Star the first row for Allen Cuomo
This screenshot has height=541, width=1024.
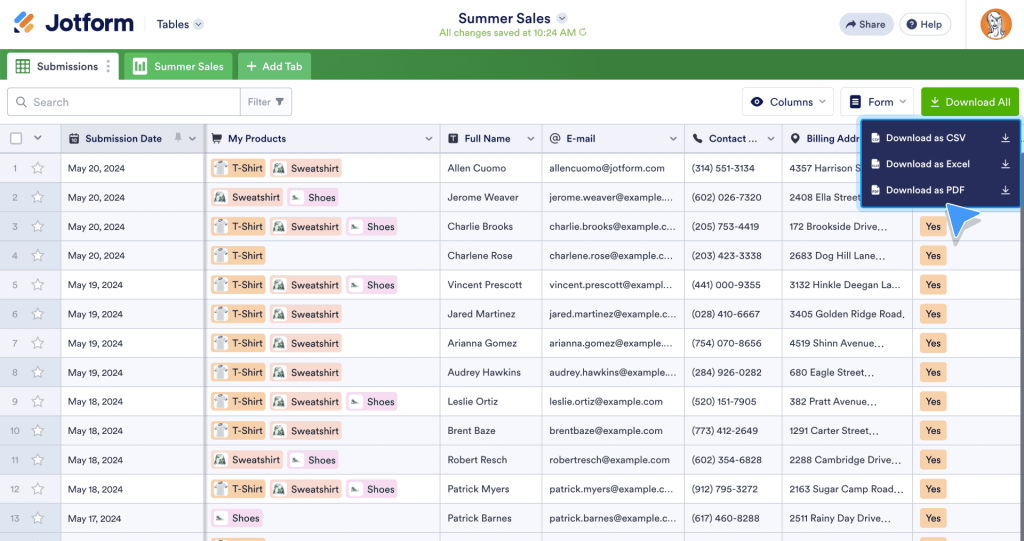38,168
